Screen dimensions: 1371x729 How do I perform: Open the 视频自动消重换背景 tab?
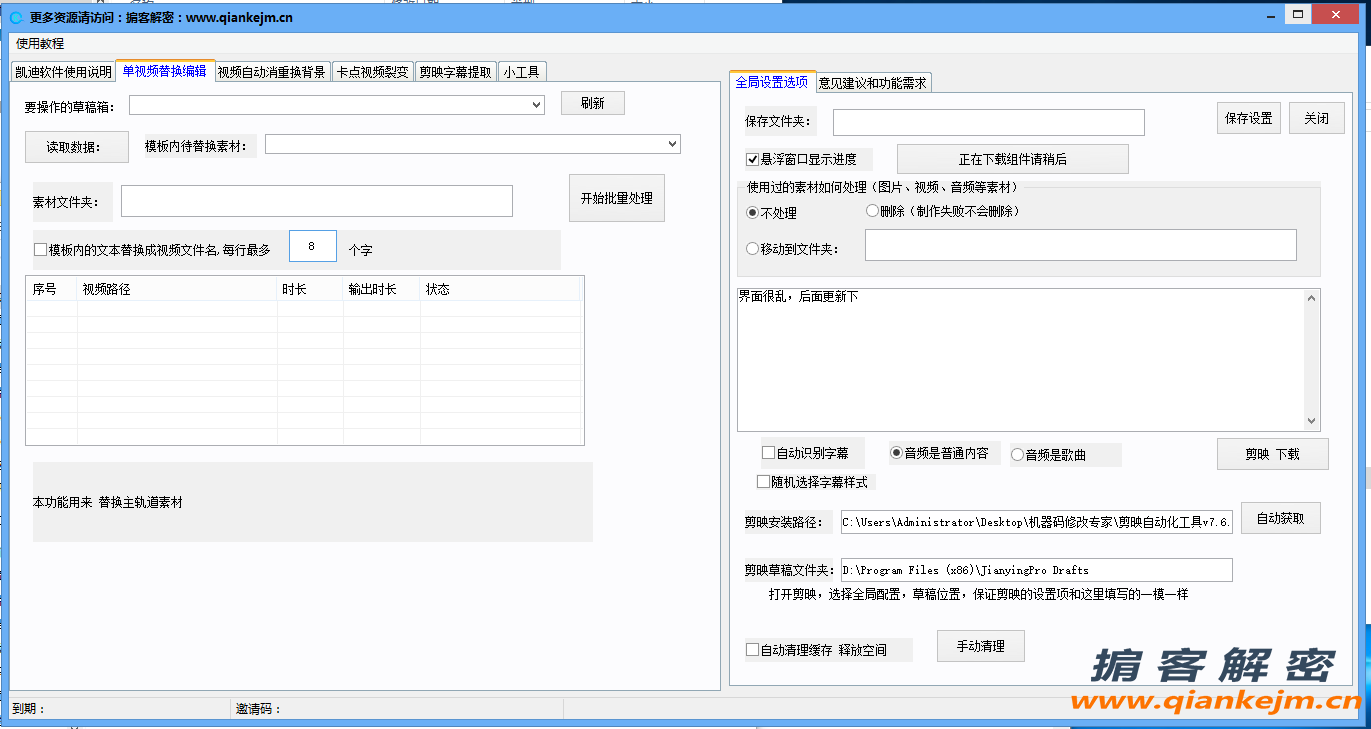coord(272,72)
